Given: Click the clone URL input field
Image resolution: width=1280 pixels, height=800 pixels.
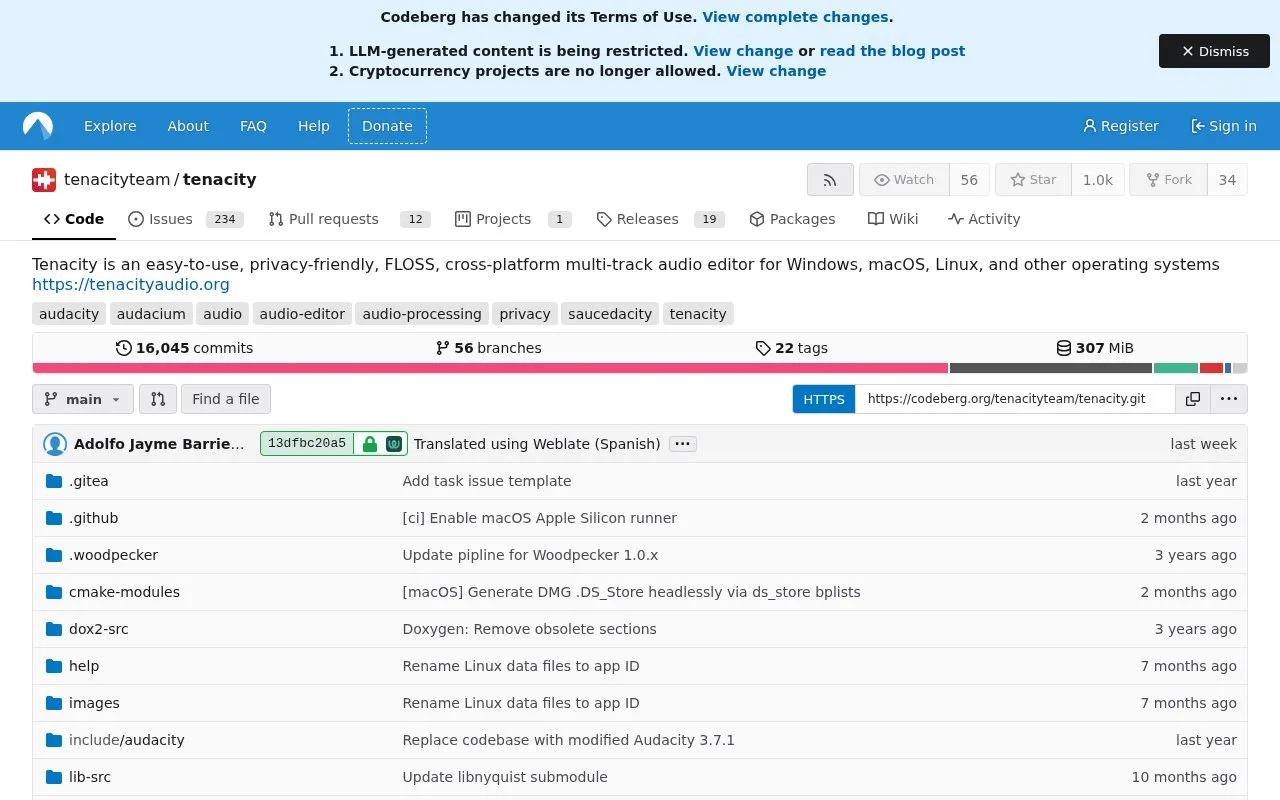Looking at the screenshot, I should pyautogui.click(x=1015, y=399).
